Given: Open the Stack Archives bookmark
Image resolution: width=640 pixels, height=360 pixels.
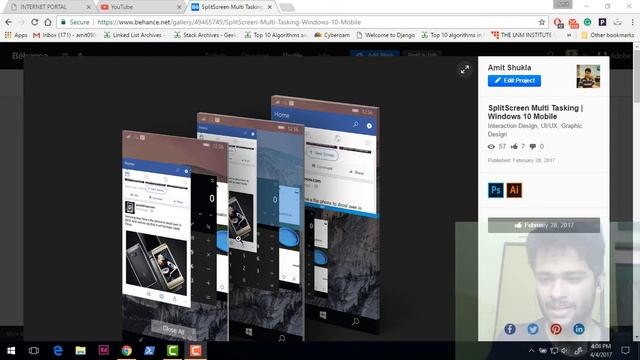Looking at the screenshot, I should [x=205, y=35].
